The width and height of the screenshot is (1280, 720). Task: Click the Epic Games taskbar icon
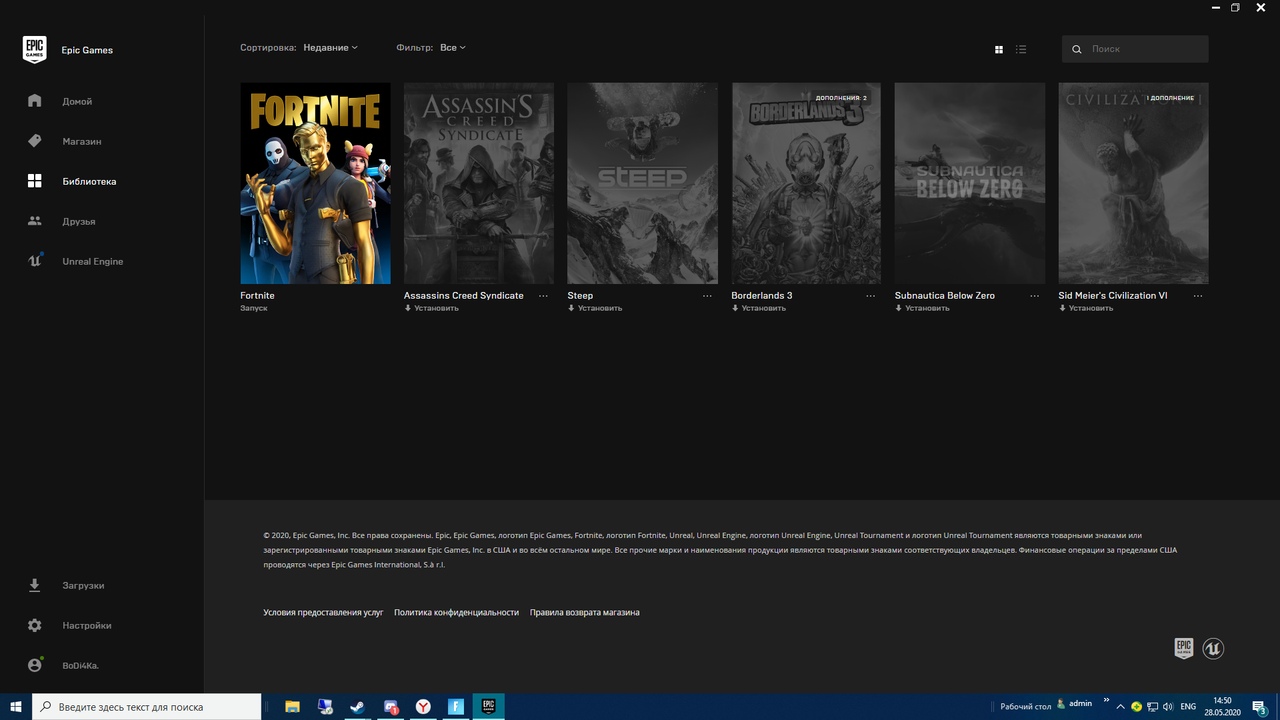click(x=489, y=706)
